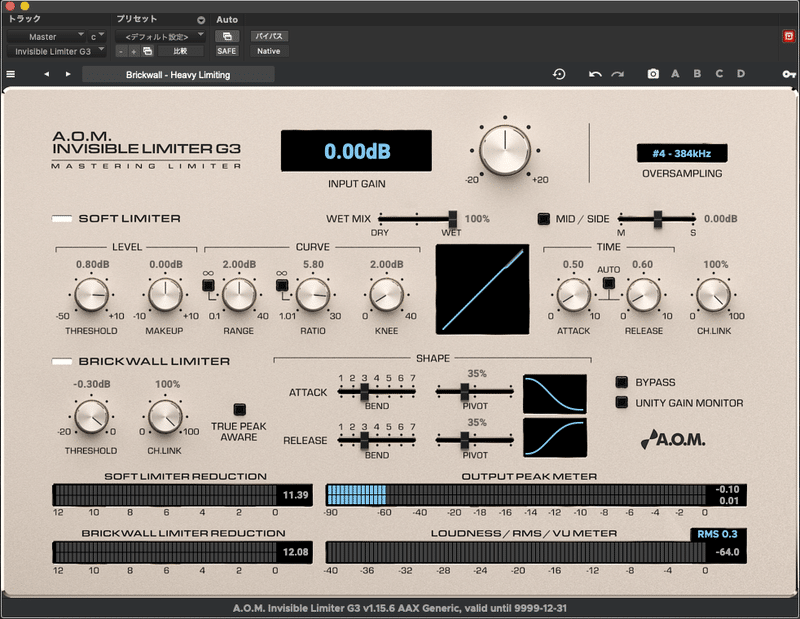Click soft limiter reduction value 11.39
This screenshot has width=800, height=619.
[x=295, y=495]
